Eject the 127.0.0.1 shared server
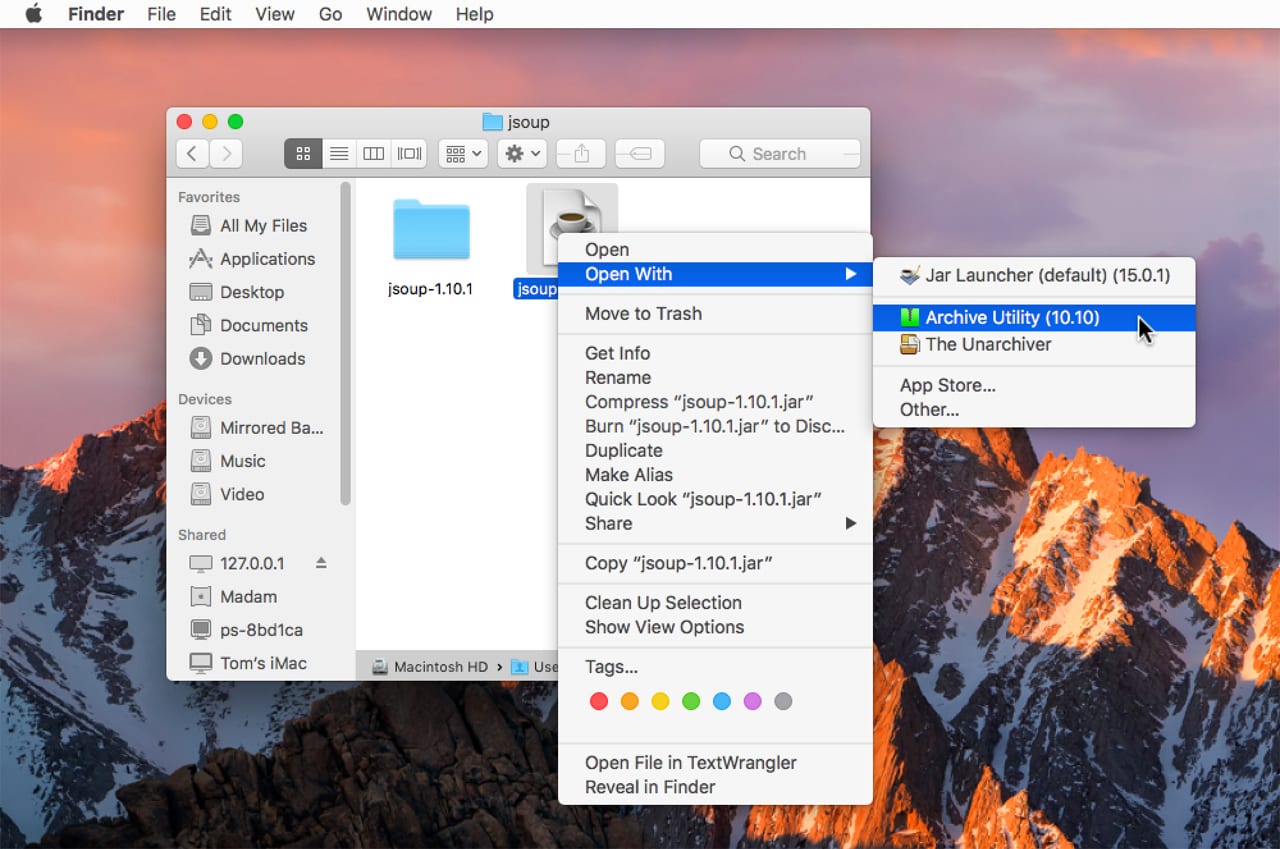Viewport: 1280px width, 849px height. click(321, 563)
